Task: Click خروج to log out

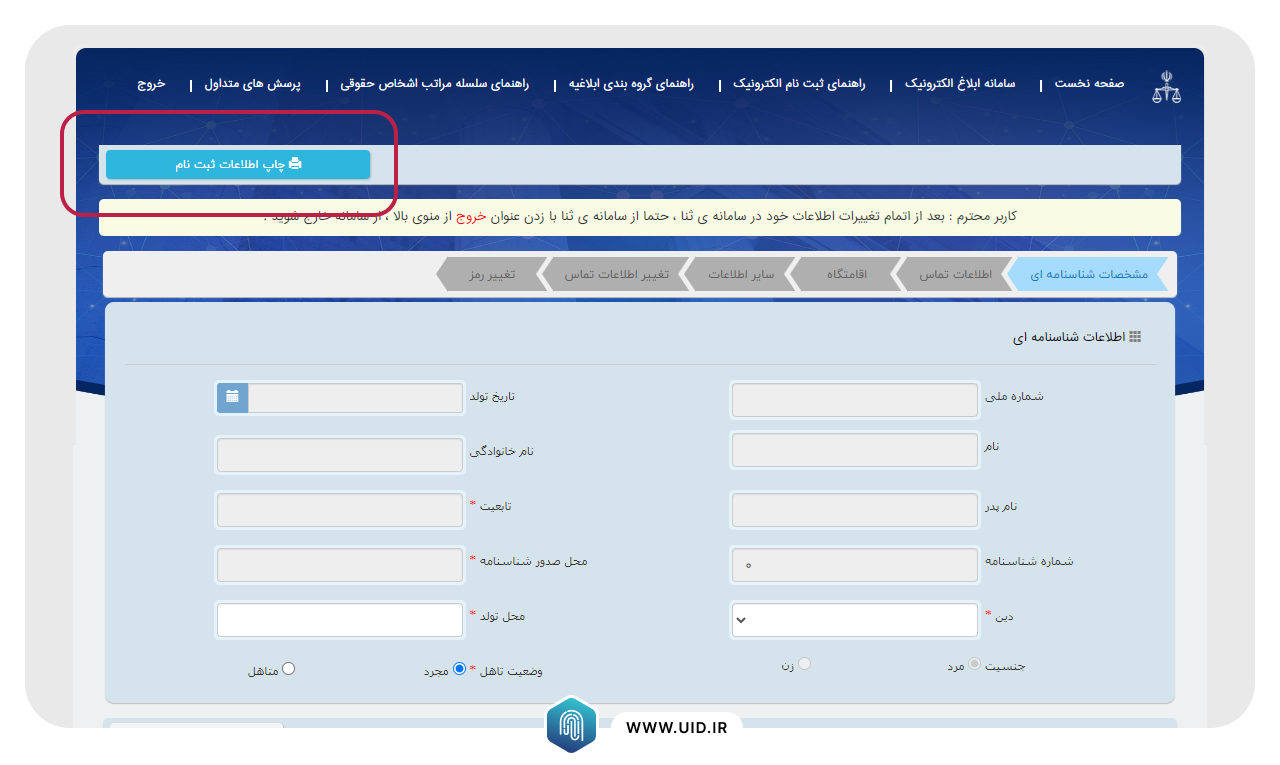Action: [x=152, y=84]
